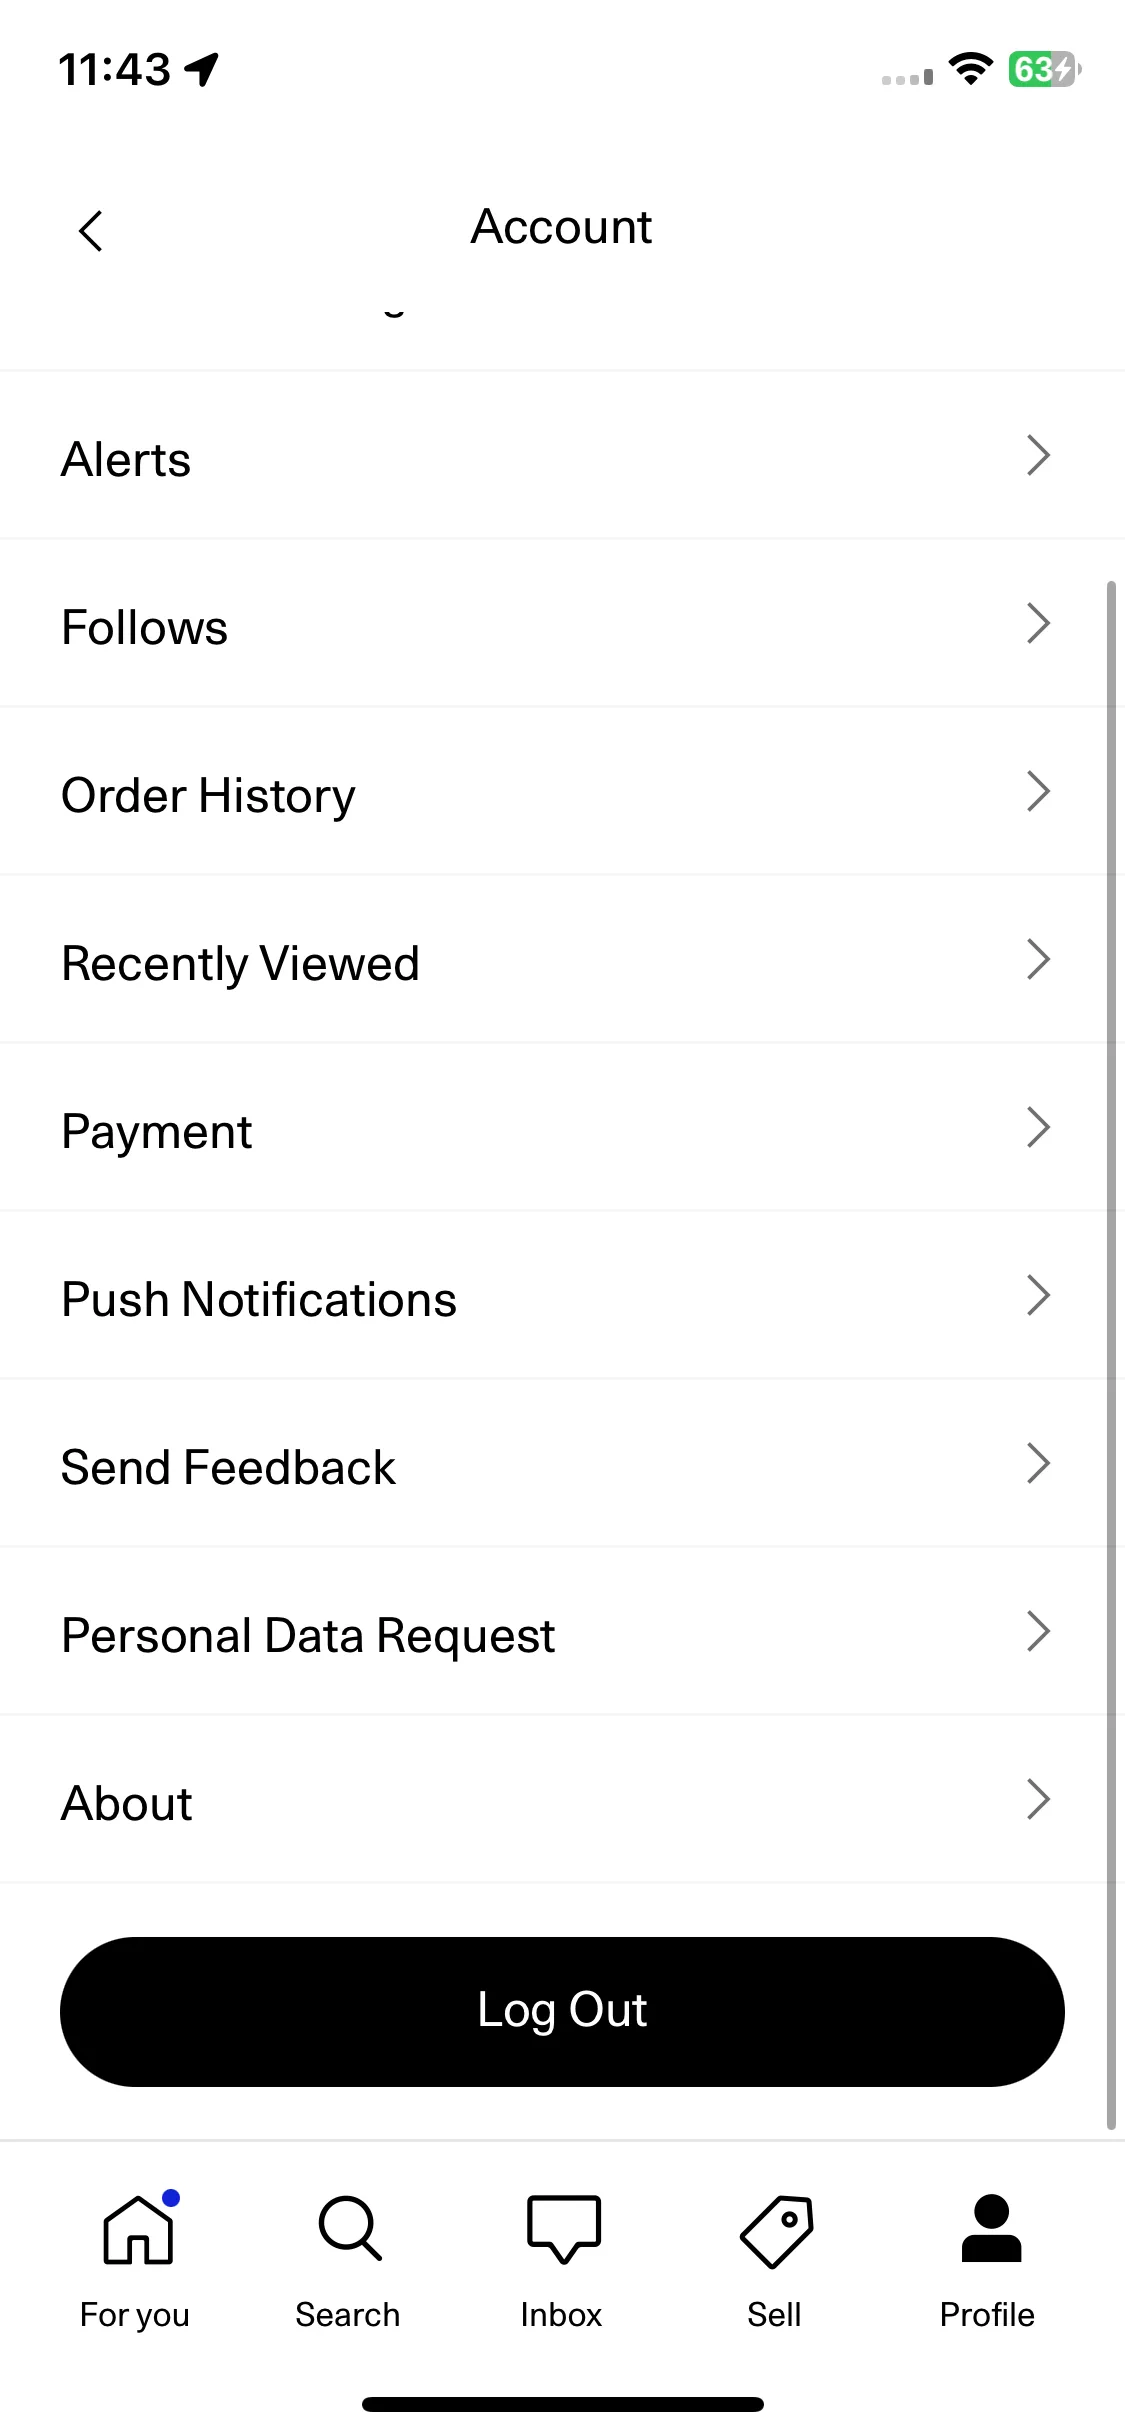The image size is (1125, 2436).
Task: Tap the Wi-Fi status icon
Action: (x=970, y=69)
